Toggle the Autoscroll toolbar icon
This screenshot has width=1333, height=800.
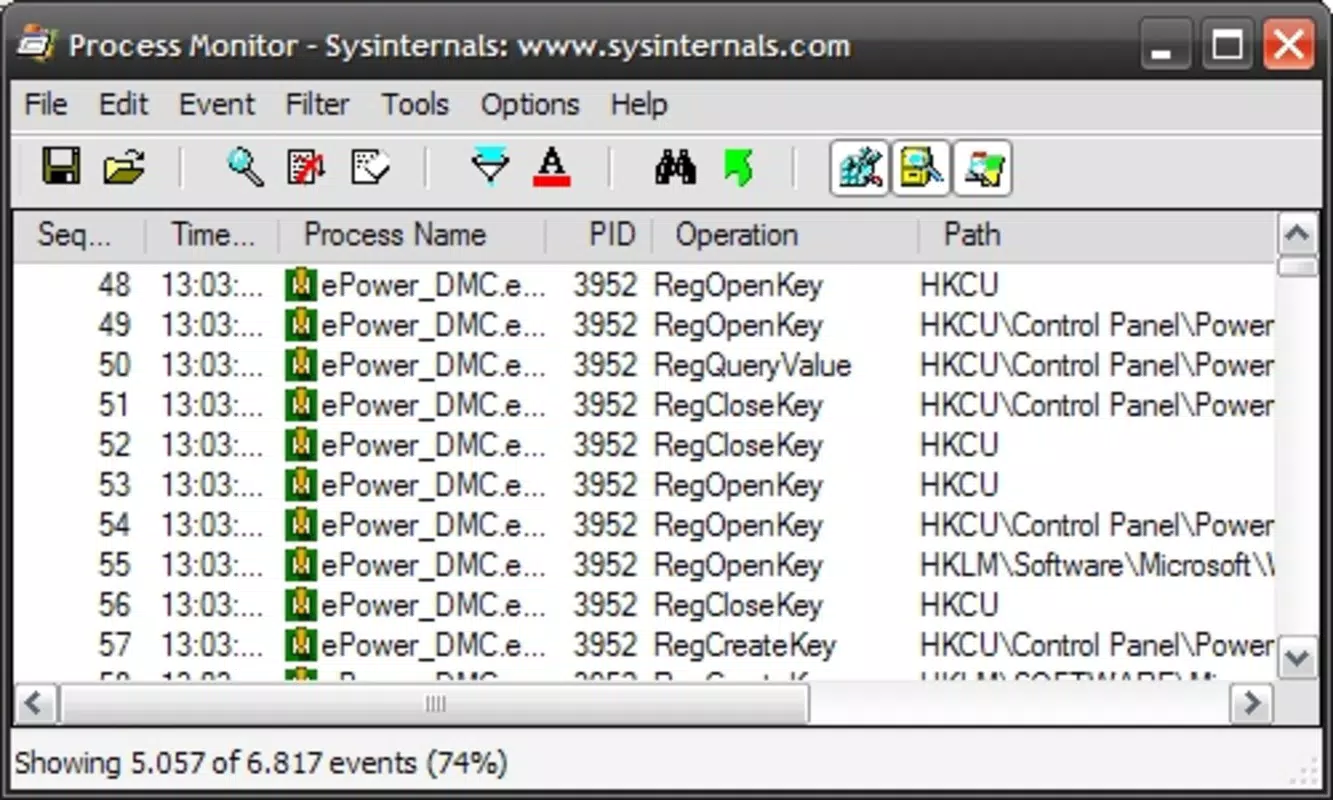coord(307,166)
